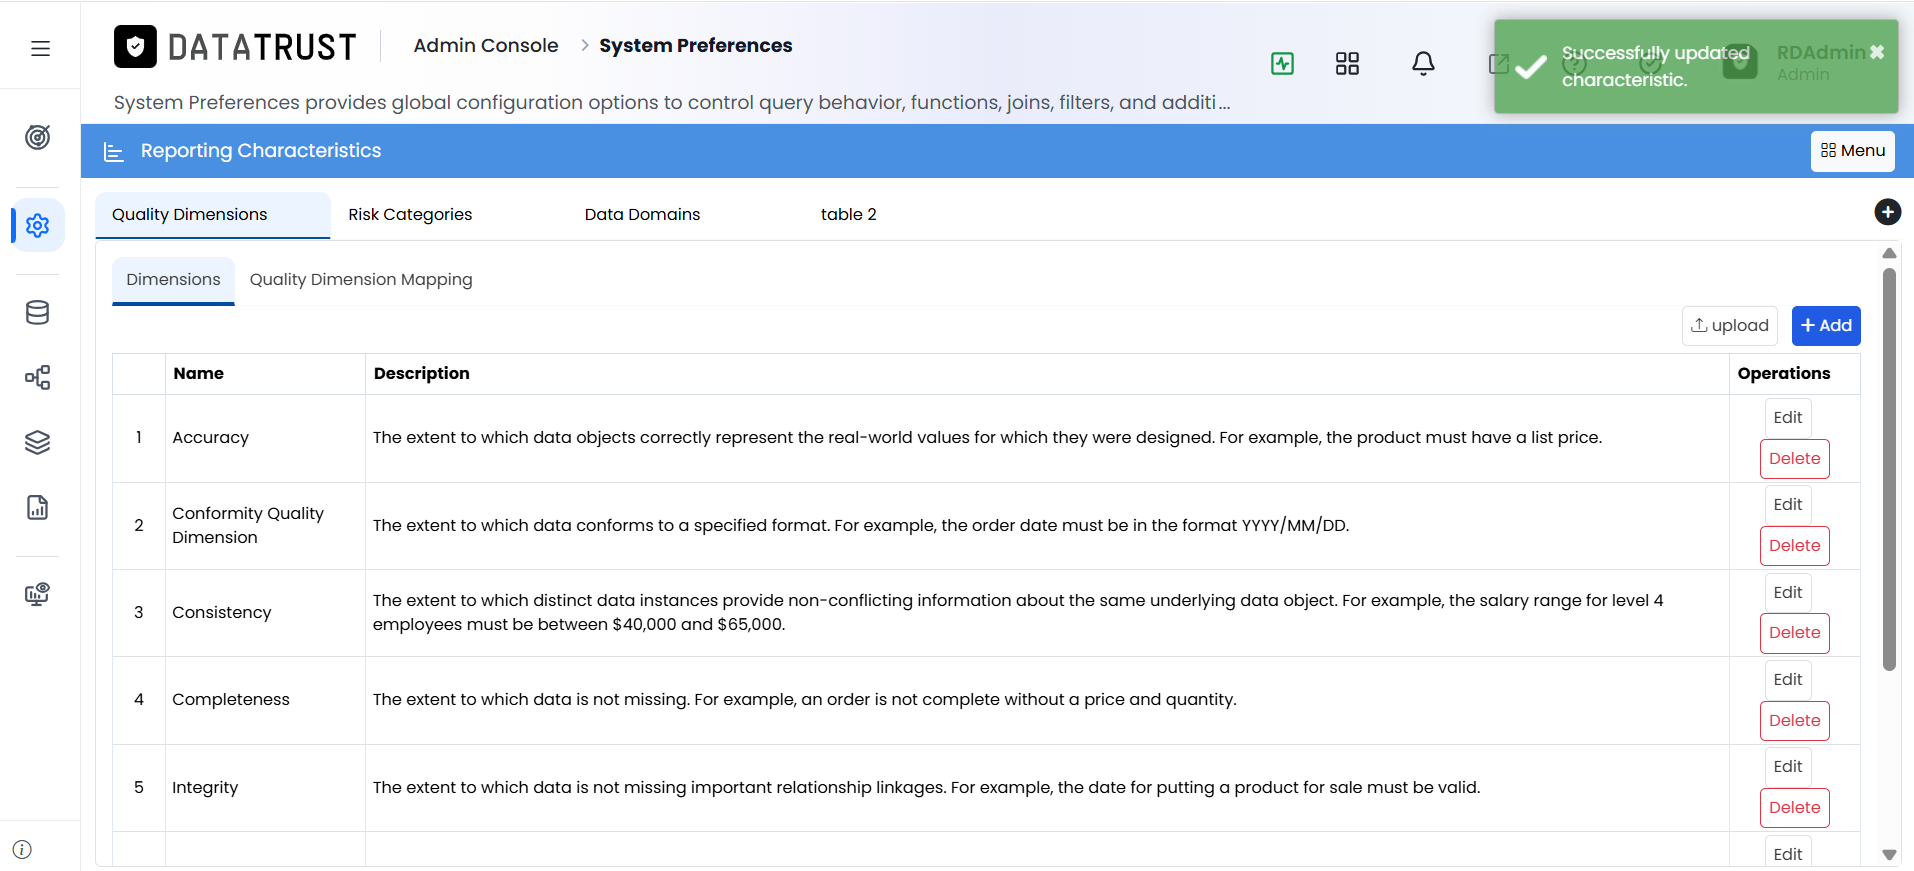Screen dimensions: 1914x871
Task: Open the notifications bell
Action: [1423, 64]
